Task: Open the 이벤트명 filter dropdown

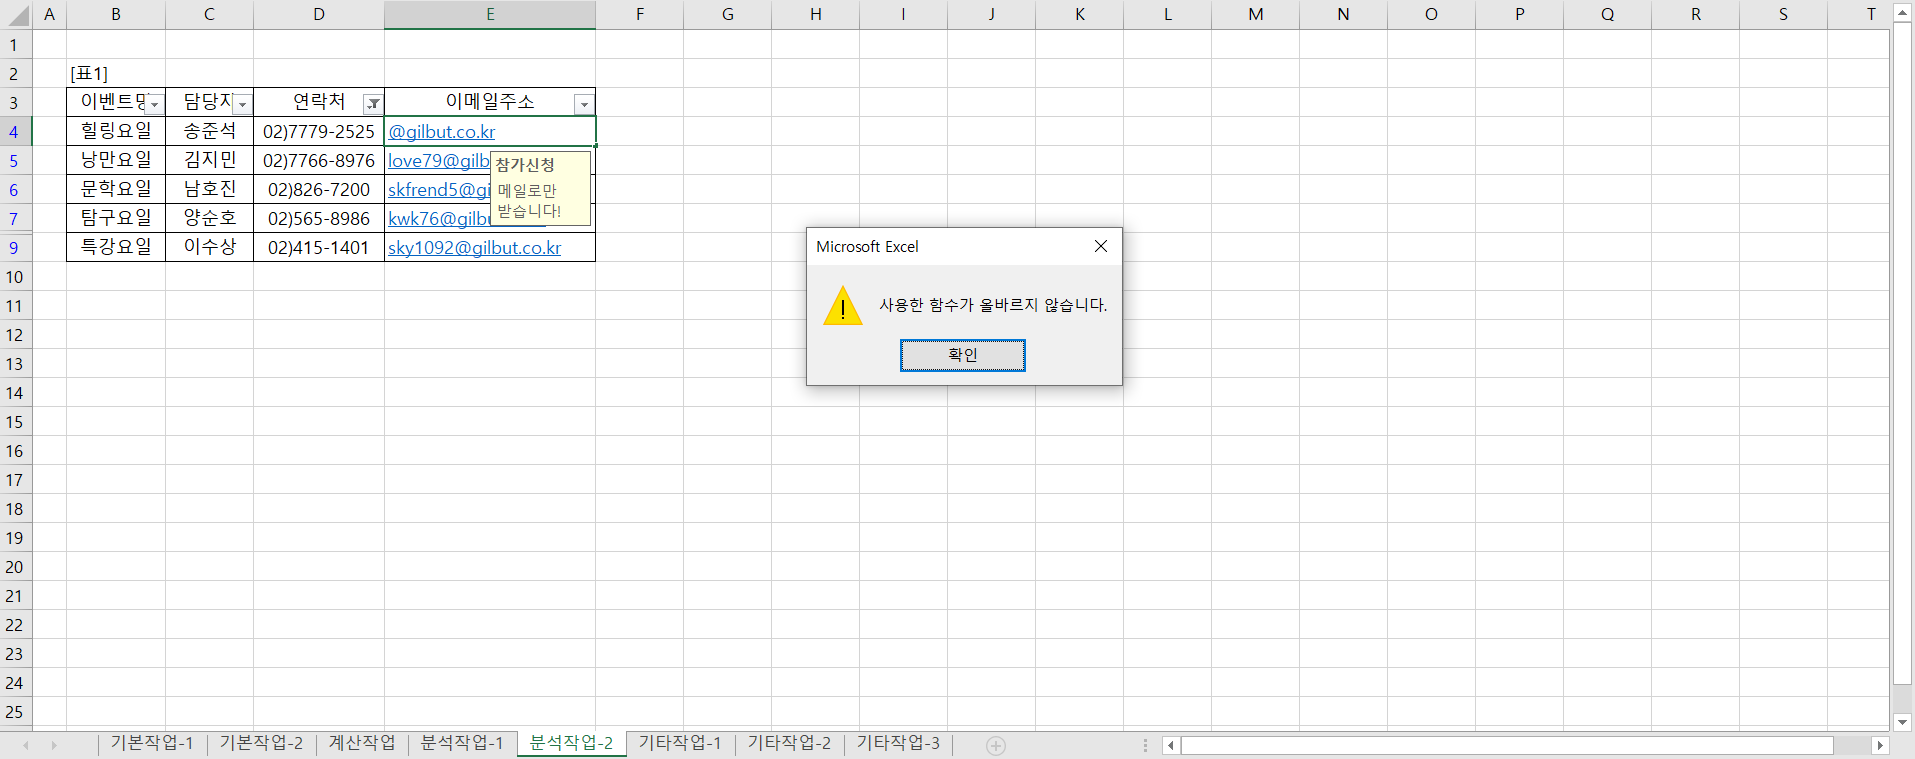Action: (154, 104)
